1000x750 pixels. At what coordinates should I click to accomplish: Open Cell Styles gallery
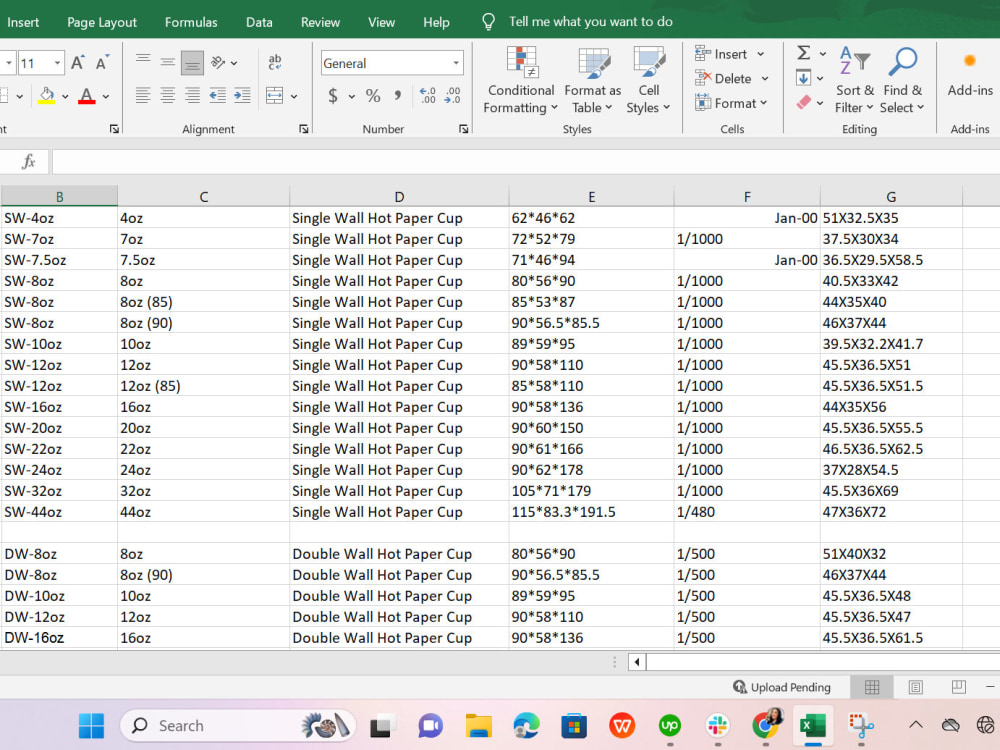(x=649, y=80)
